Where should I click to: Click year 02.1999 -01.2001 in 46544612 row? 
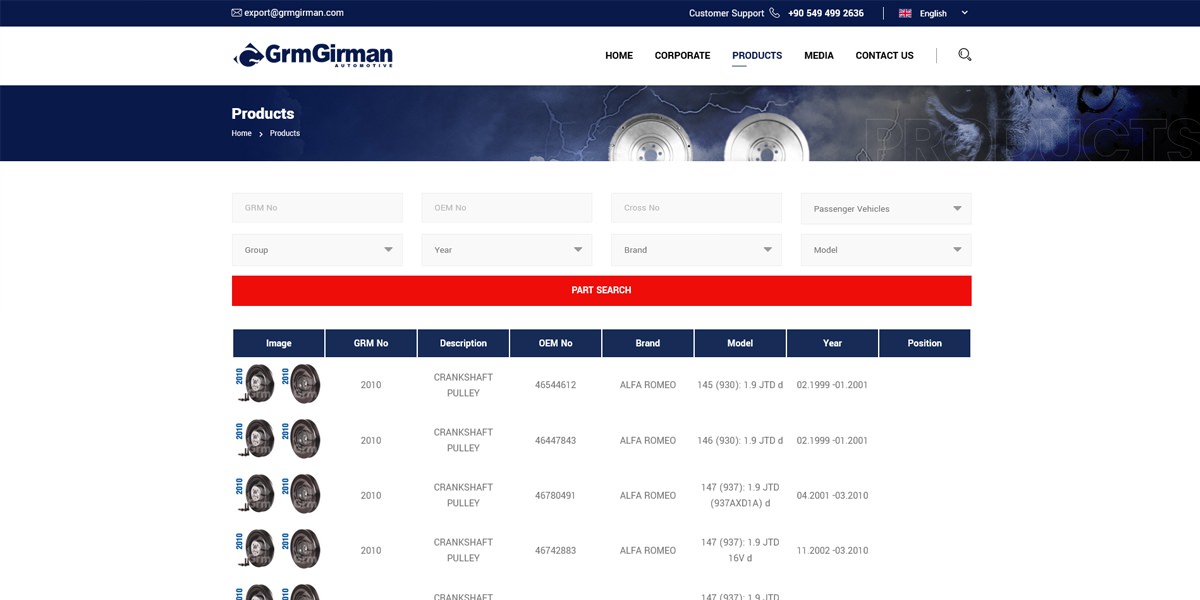(832, 385)
